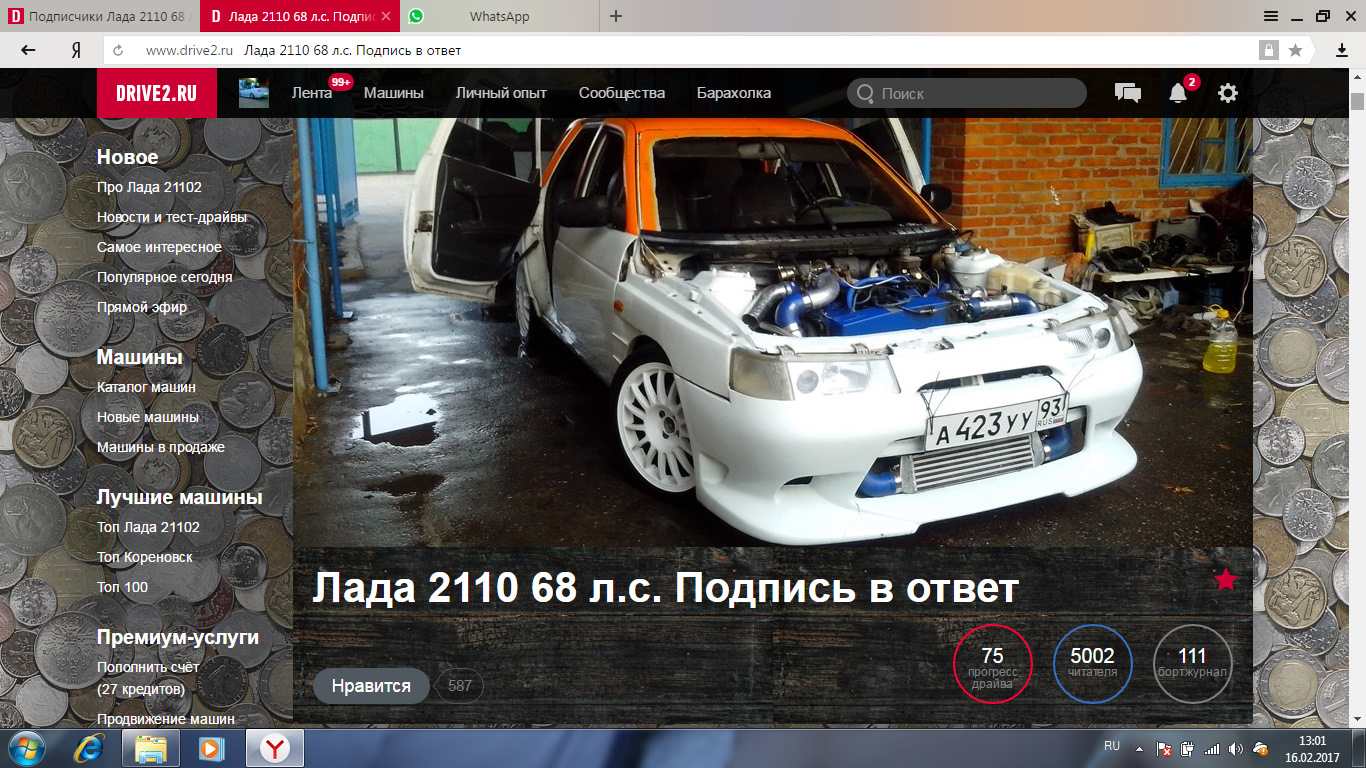Open the site settings gear icon

[1228, 93]
